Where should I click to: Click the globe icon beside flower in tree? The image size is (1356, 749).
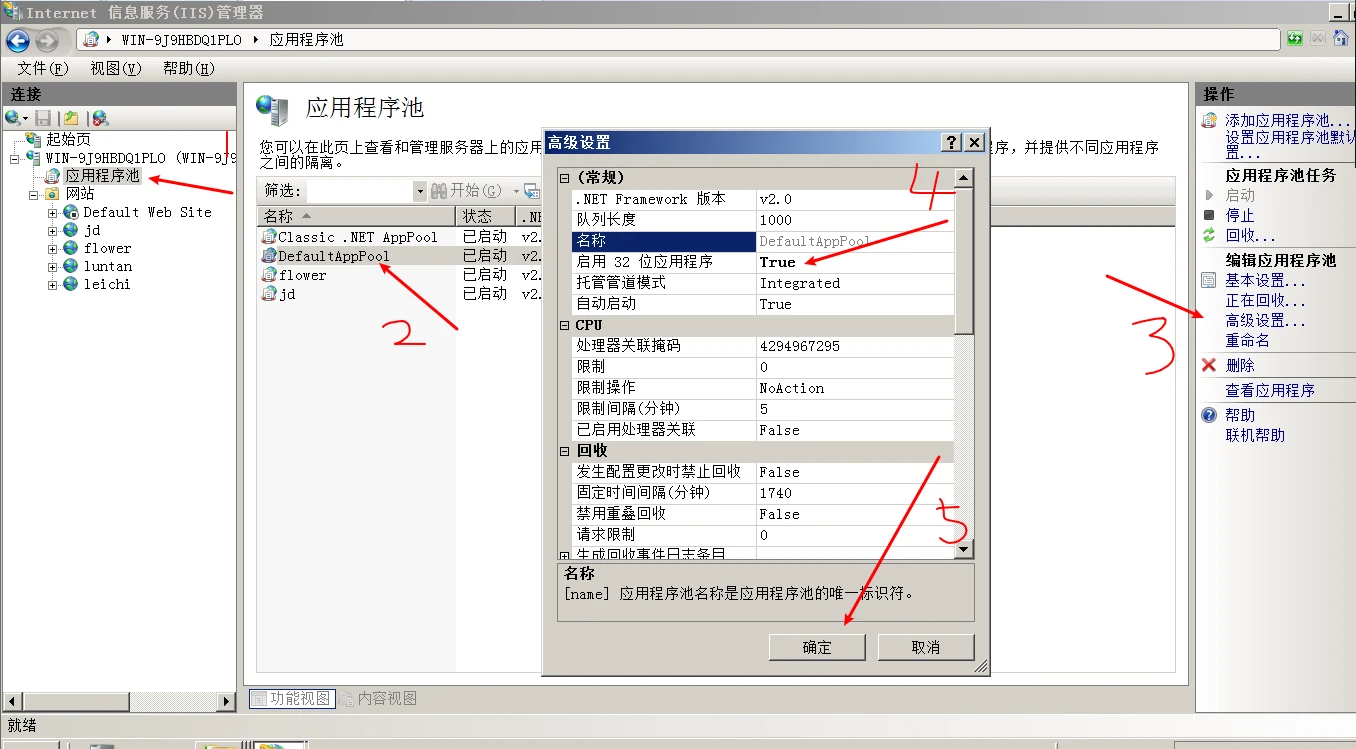pyautogui.click(x=70, y=248)
